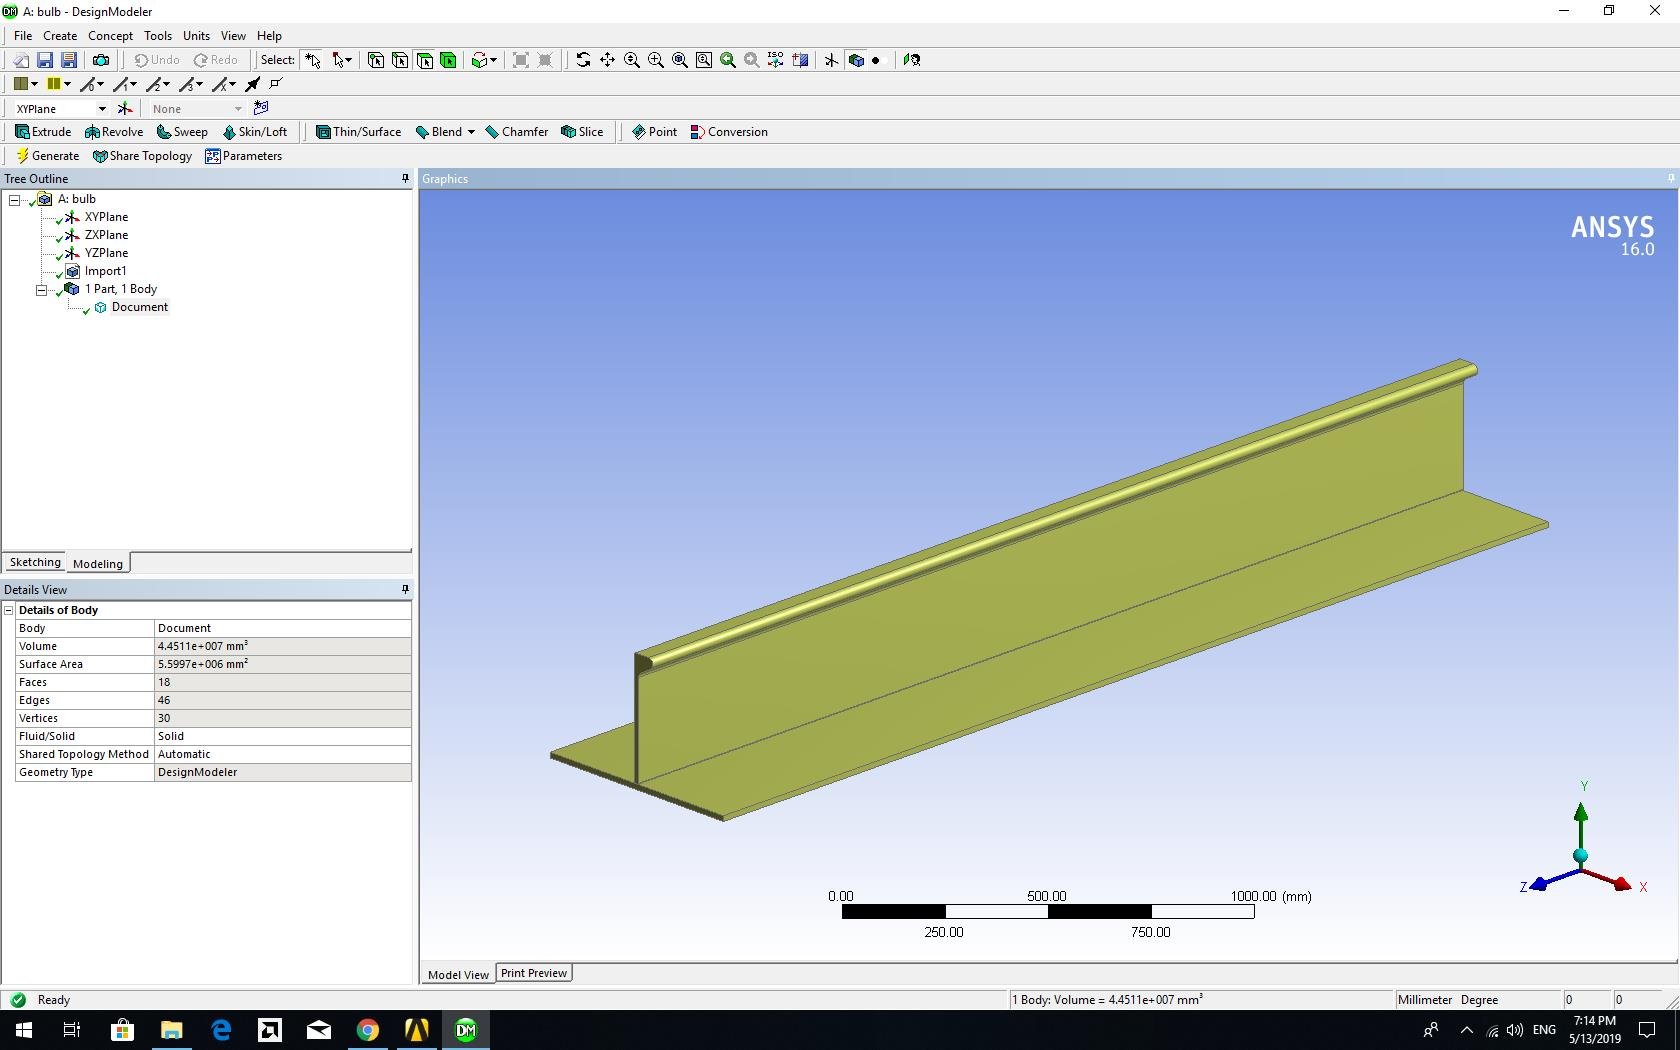Image resolution: width=1680 pixels, height=1050 pixels.
Task: Click the Generate button
Action: point(47,156)
